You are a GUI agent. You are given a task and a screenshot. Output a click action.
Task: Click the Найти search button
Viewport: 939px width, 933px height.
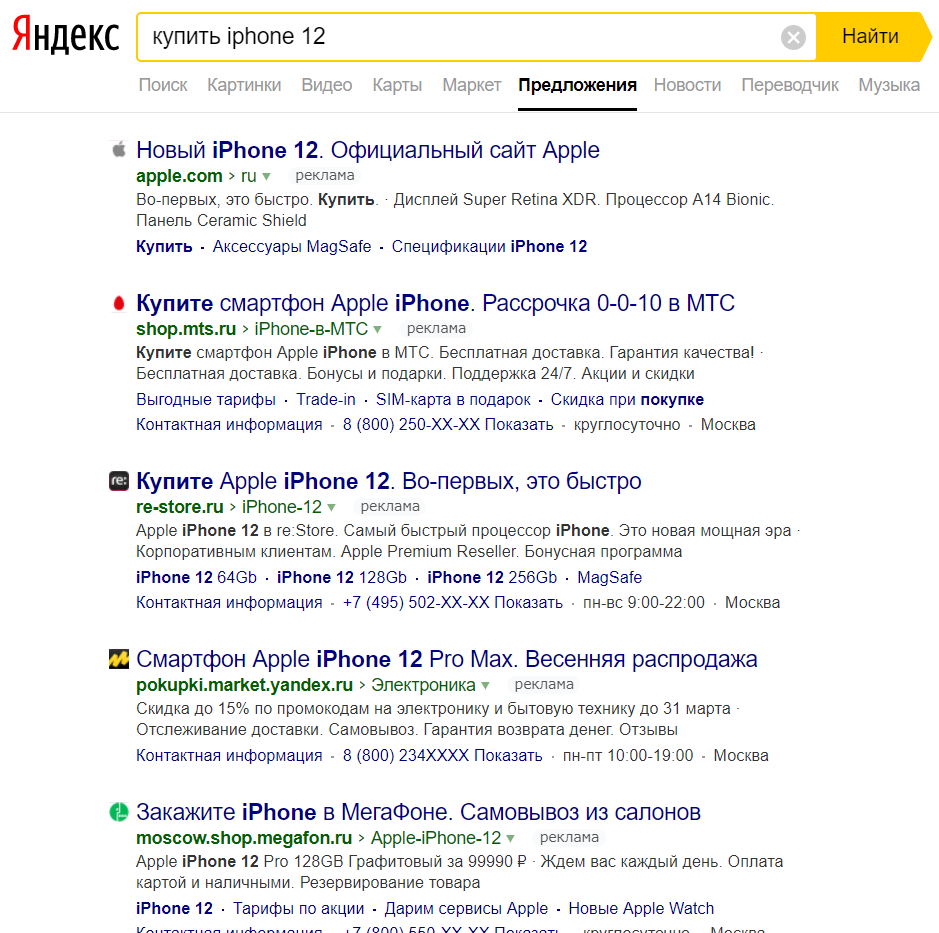pyautogui.click(x=873, y=37)
